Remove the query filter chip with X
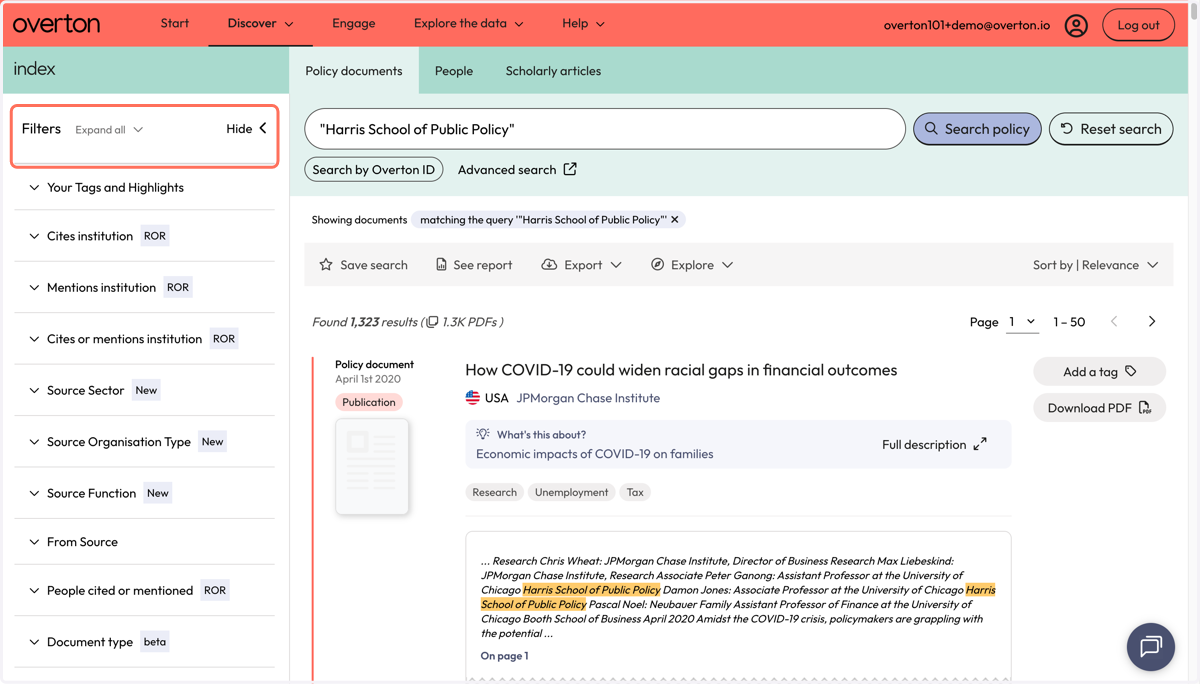This screenshot has height=684, width=1200. tap(675, 220)
